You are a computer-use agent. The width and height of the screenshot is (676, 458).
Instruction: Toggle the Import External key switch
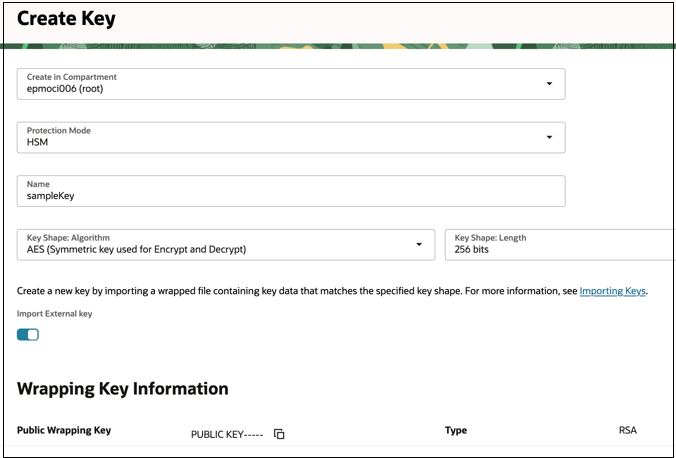[x=28, y=335]
